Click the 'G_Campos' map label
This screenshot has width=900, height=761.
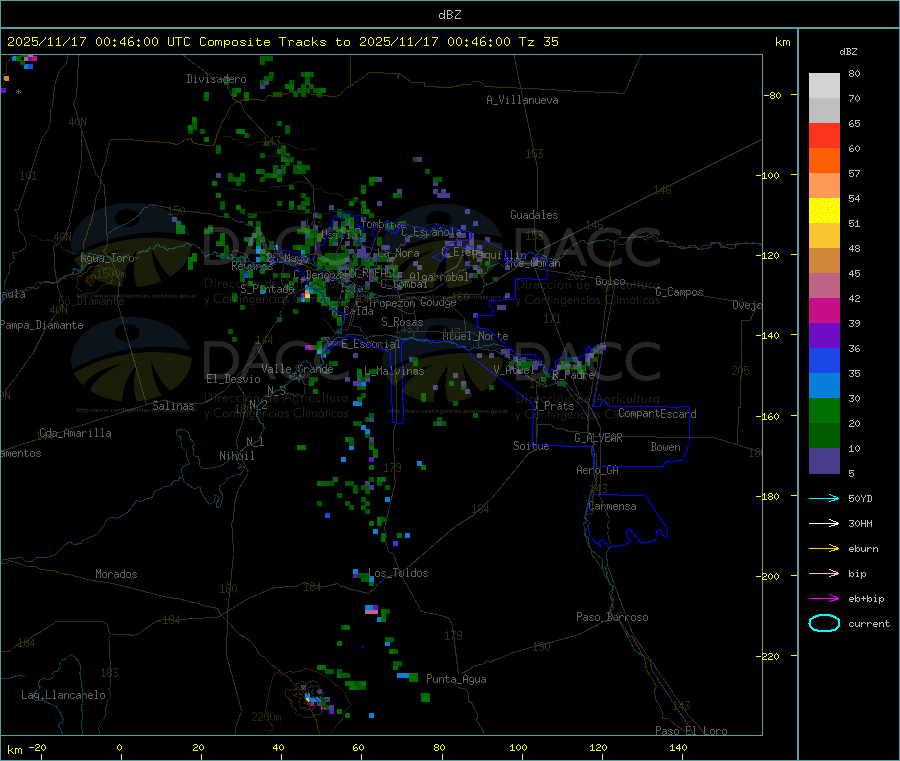680,292
